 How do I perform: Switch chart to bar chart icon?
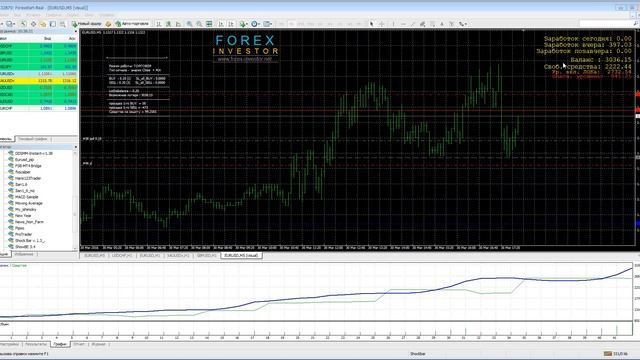coord(159,24)
